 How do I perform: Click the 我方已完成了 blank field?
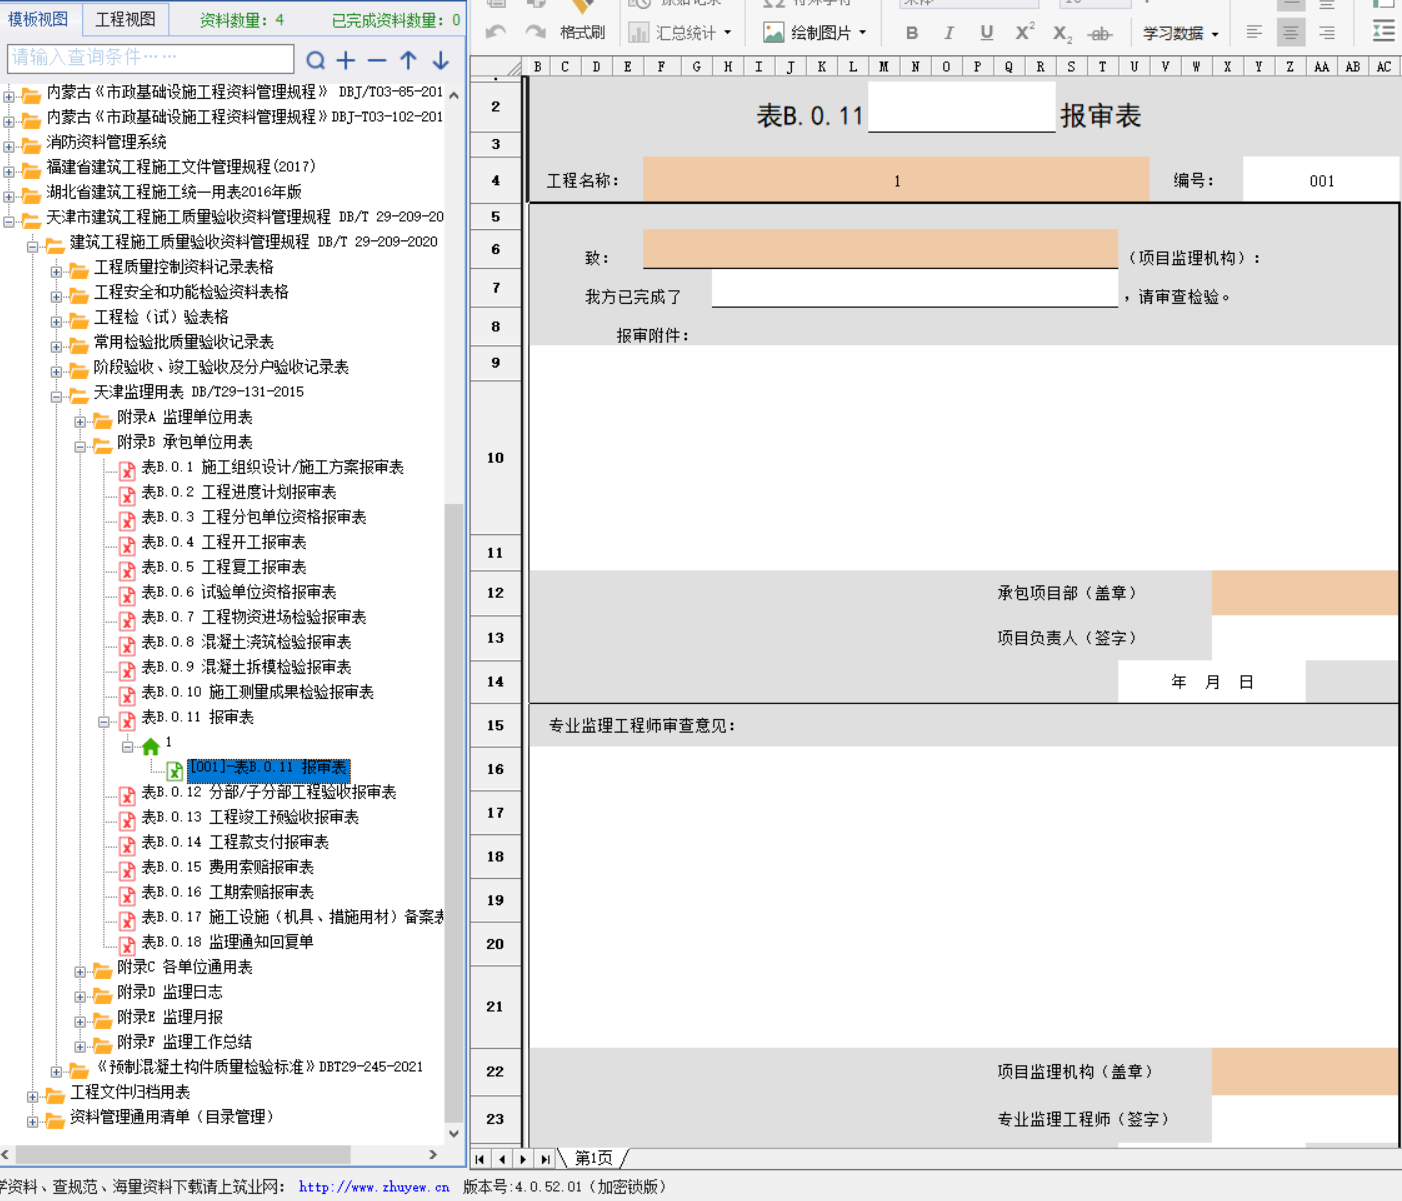coord(914,289)
